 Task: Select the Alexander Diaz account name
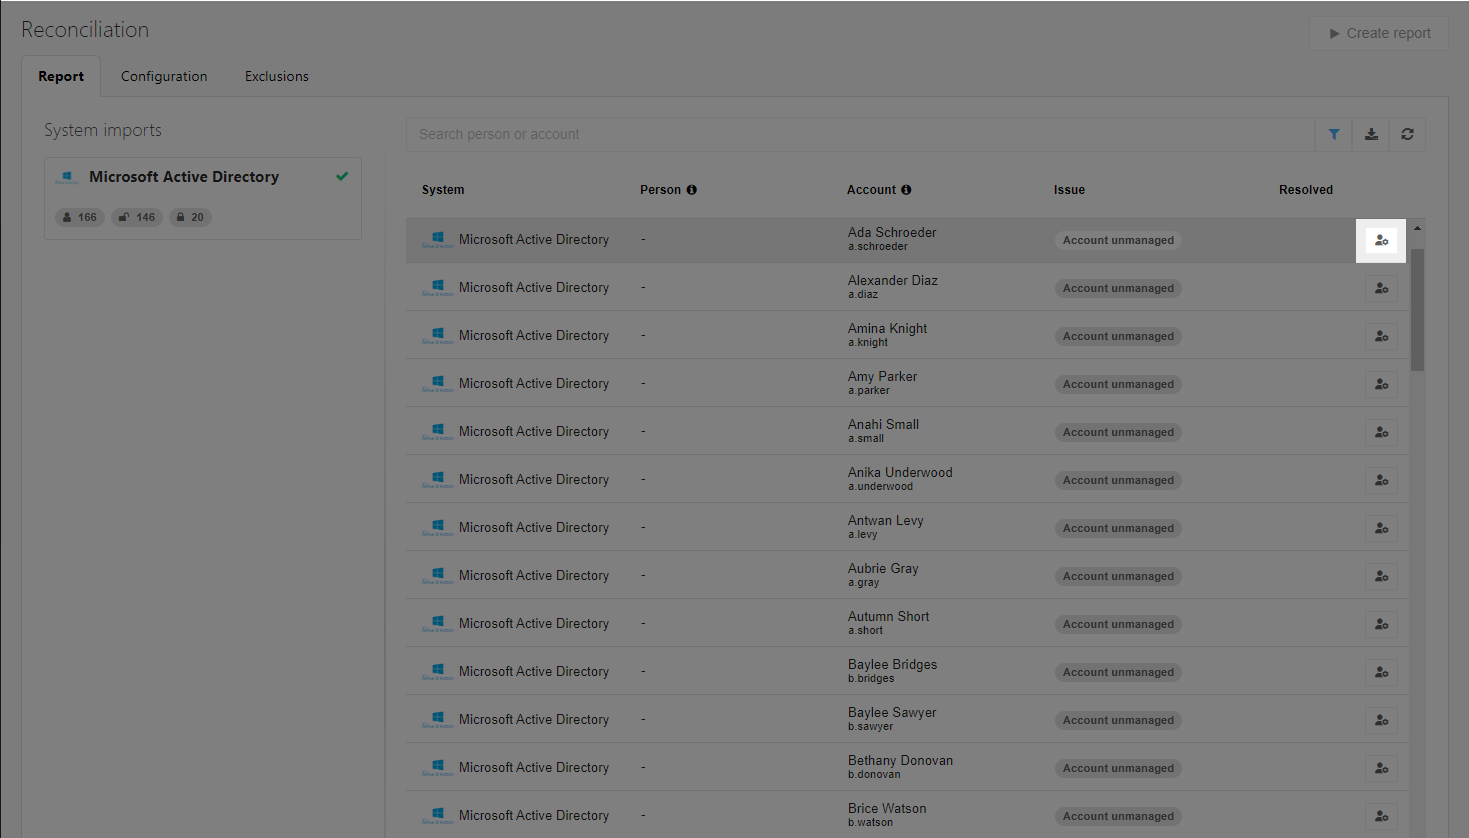[x=893, y=280]
